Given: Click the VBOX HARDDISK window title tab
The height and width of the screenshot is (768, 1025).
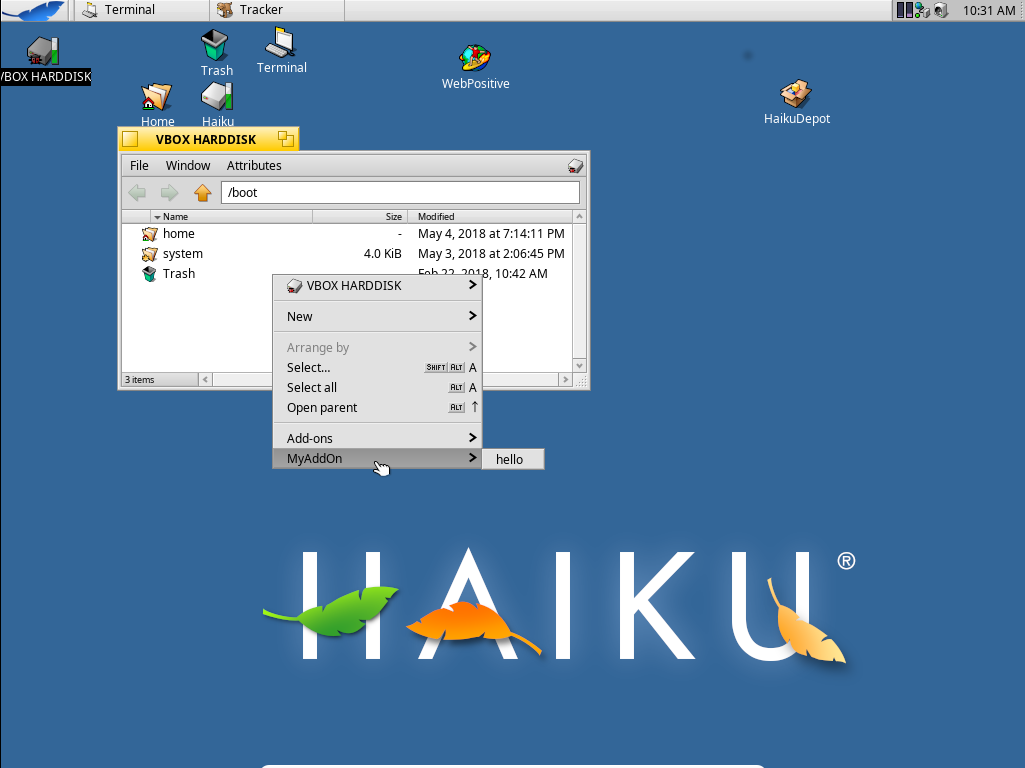Looking at the screenshot, I should click(x=206, y=139).
